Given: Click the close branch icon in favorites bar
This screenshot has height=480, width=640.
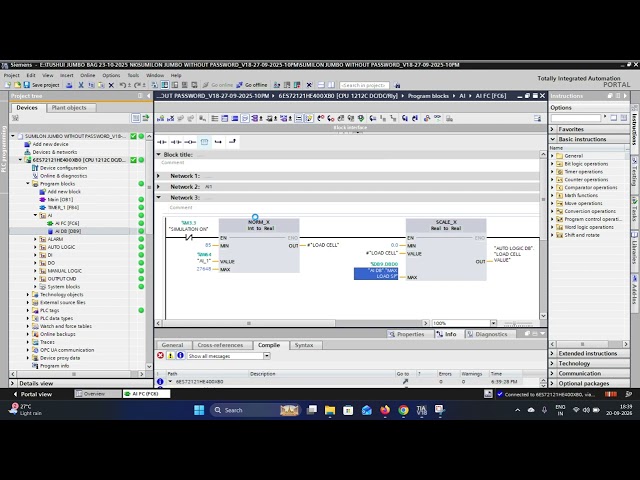Looking at the screenshot, I should [x=232, y=142].
